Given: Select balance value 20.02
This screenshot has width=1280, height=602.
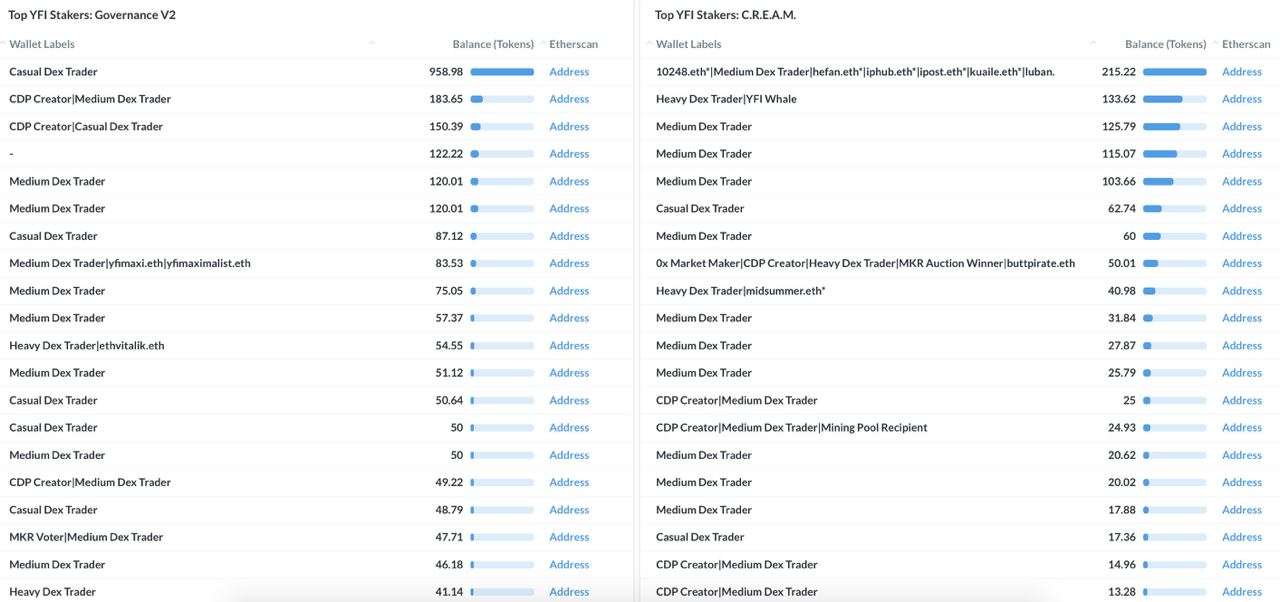Looking at the screenshot, I should coord(1122,482).
